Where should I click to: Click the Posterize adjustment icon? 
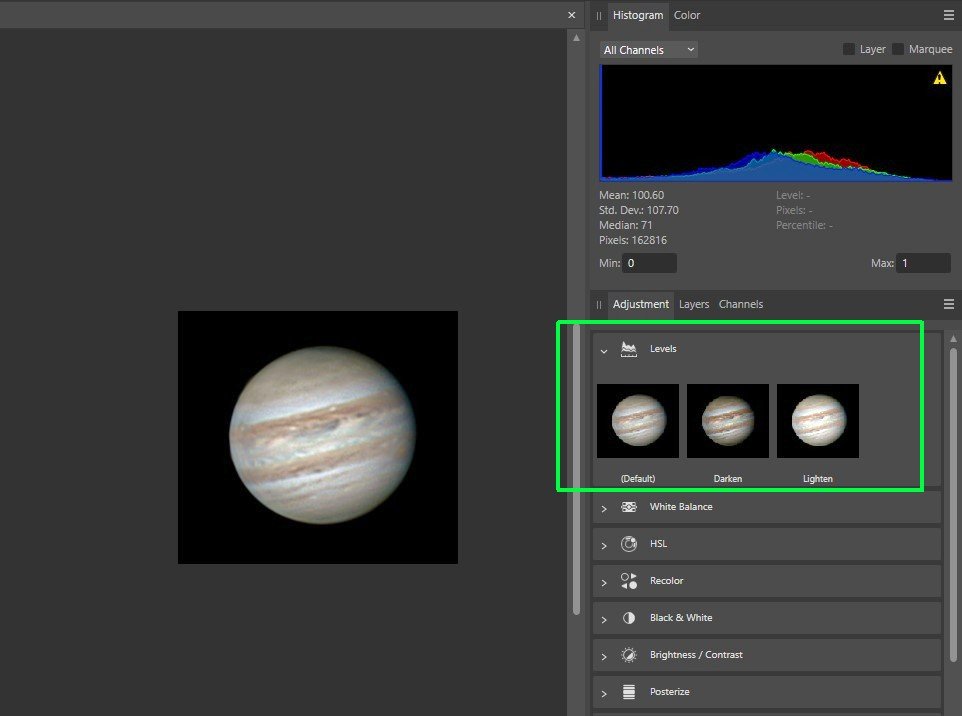tap(629, 692)
